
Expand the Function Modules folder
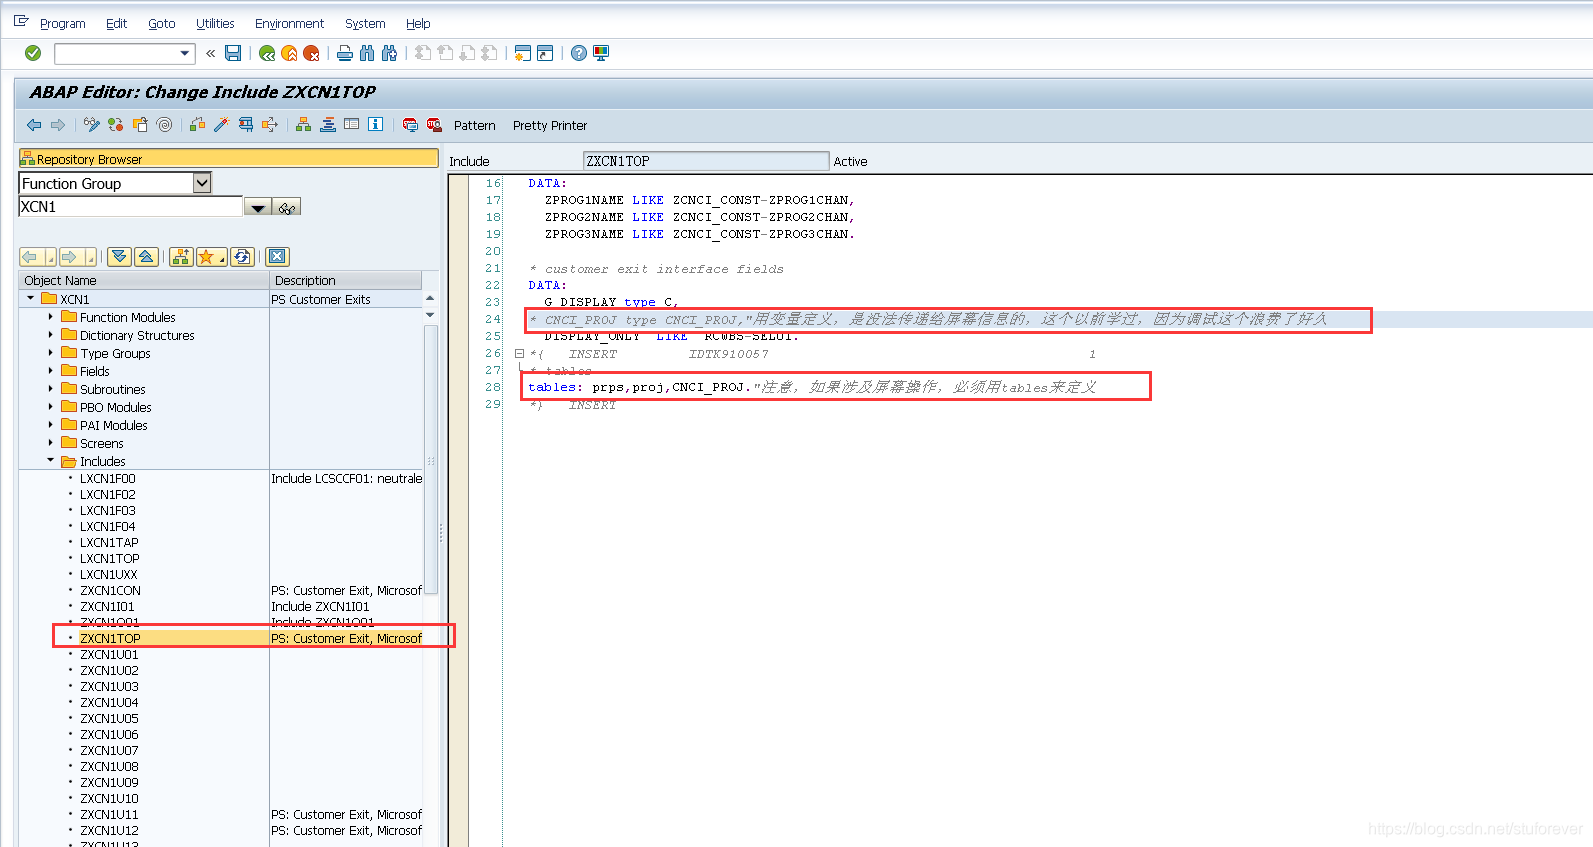(x=51, y=316)
